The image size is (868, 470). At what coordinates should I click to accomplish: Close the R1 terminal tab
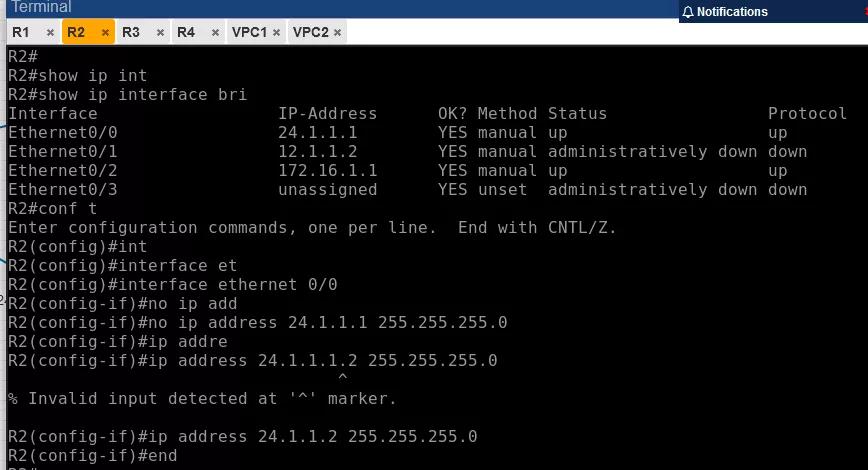click(x=50, y=33)
